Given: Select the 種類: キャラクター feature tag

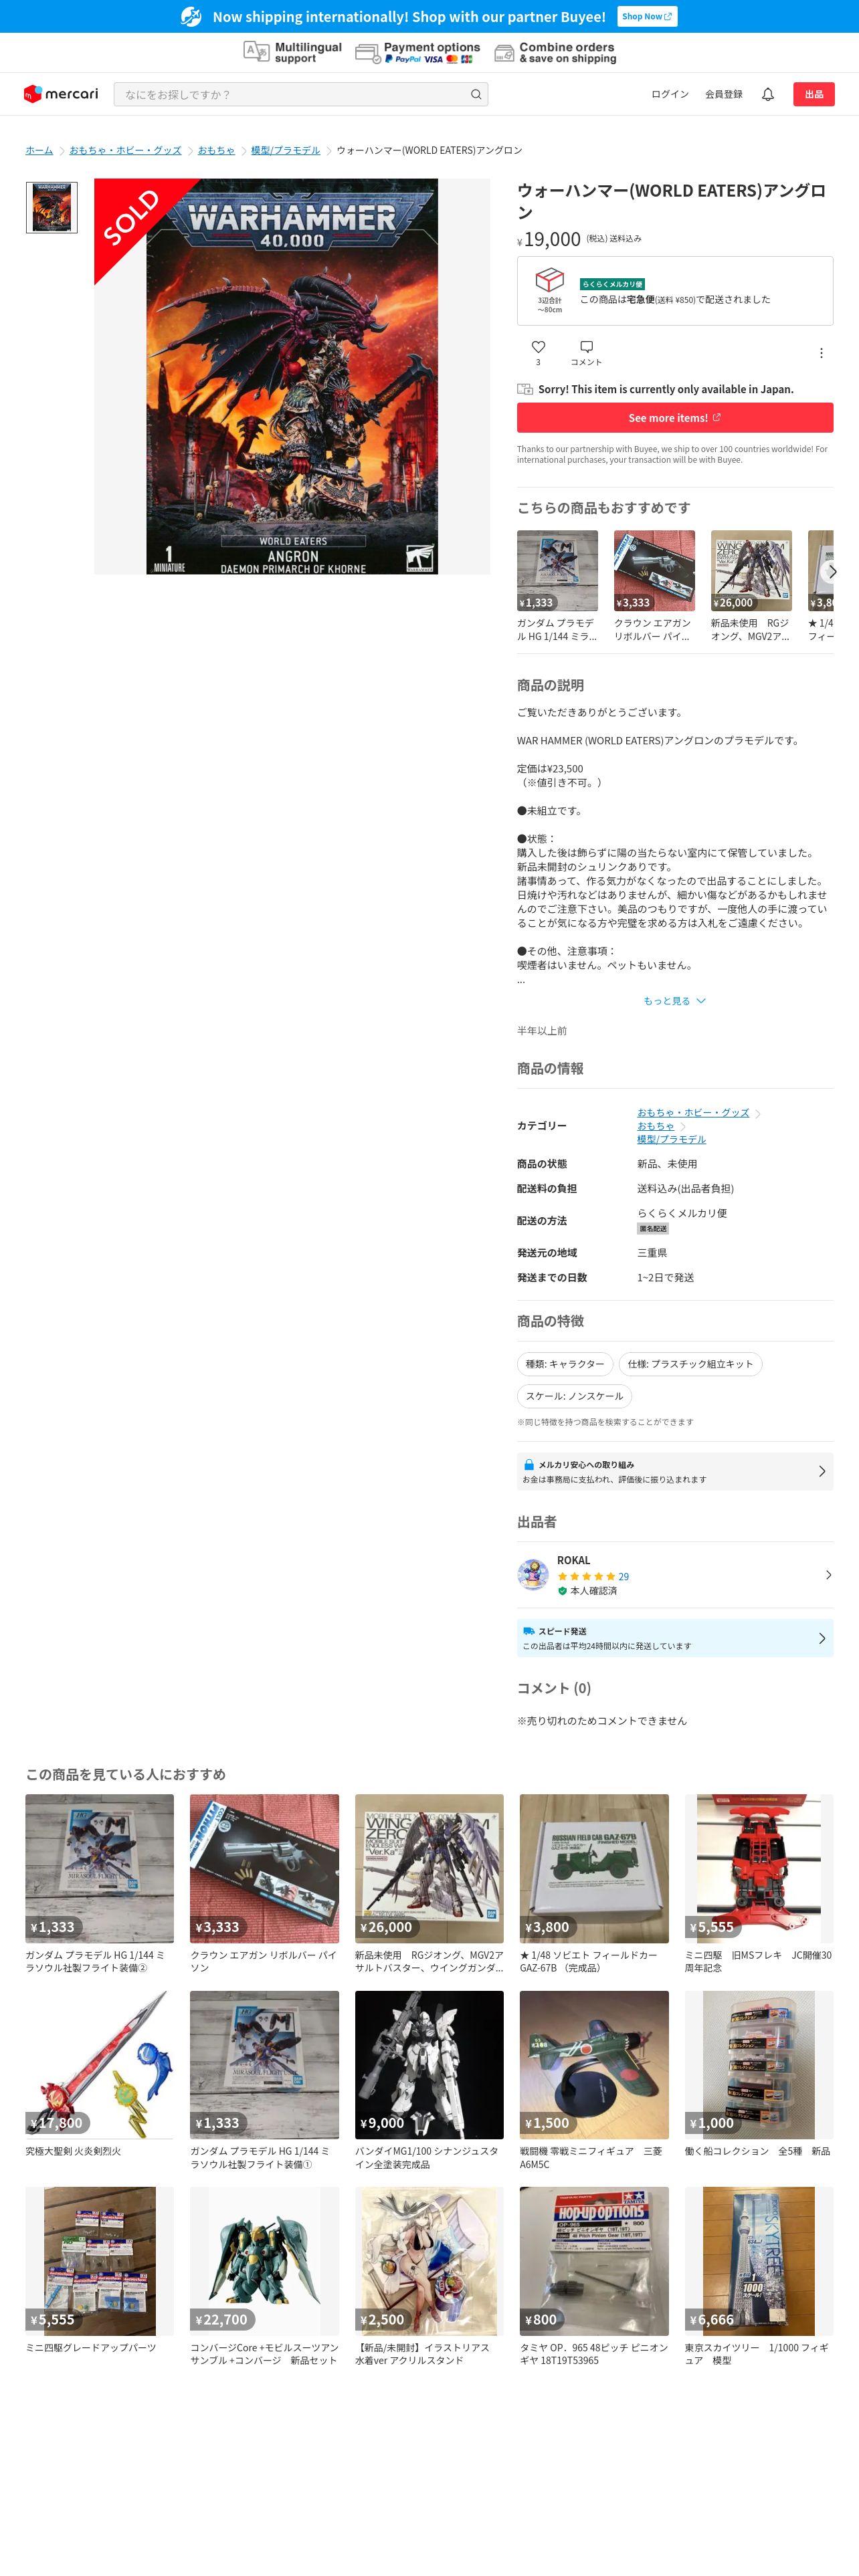Looking at the screenshot, I should (565, 1363).
